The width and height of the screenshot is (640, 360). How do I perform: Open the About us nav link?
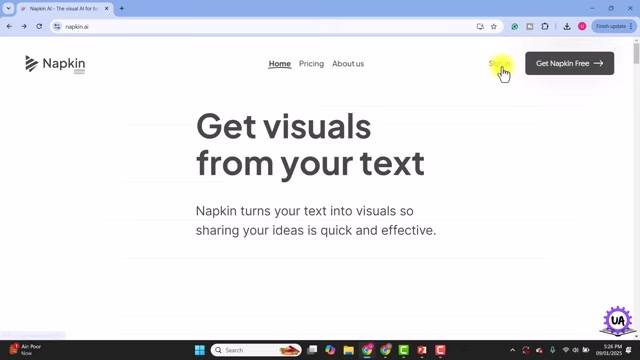coord(348,64)
